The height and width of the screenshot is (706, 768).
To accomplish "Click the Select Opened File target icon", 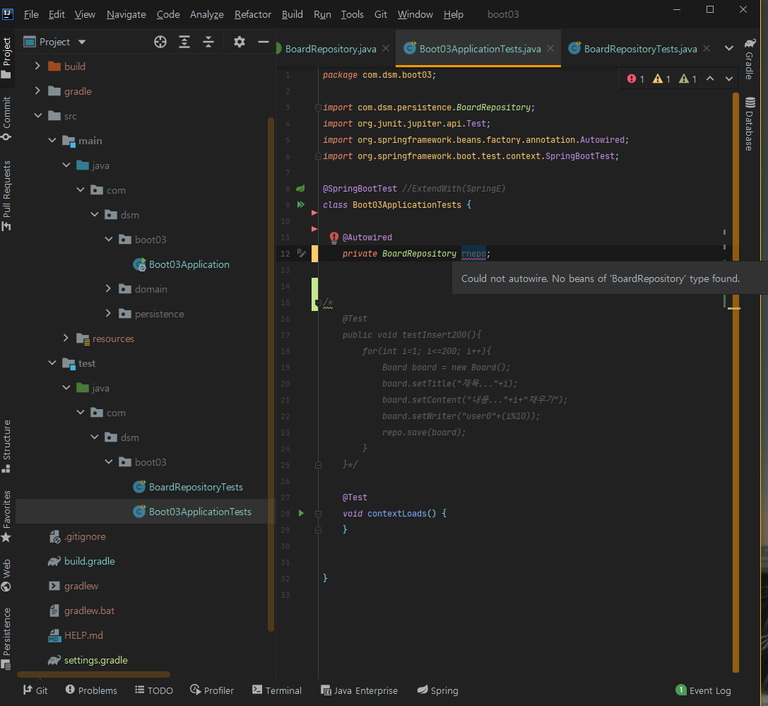I will click(160, 42).
